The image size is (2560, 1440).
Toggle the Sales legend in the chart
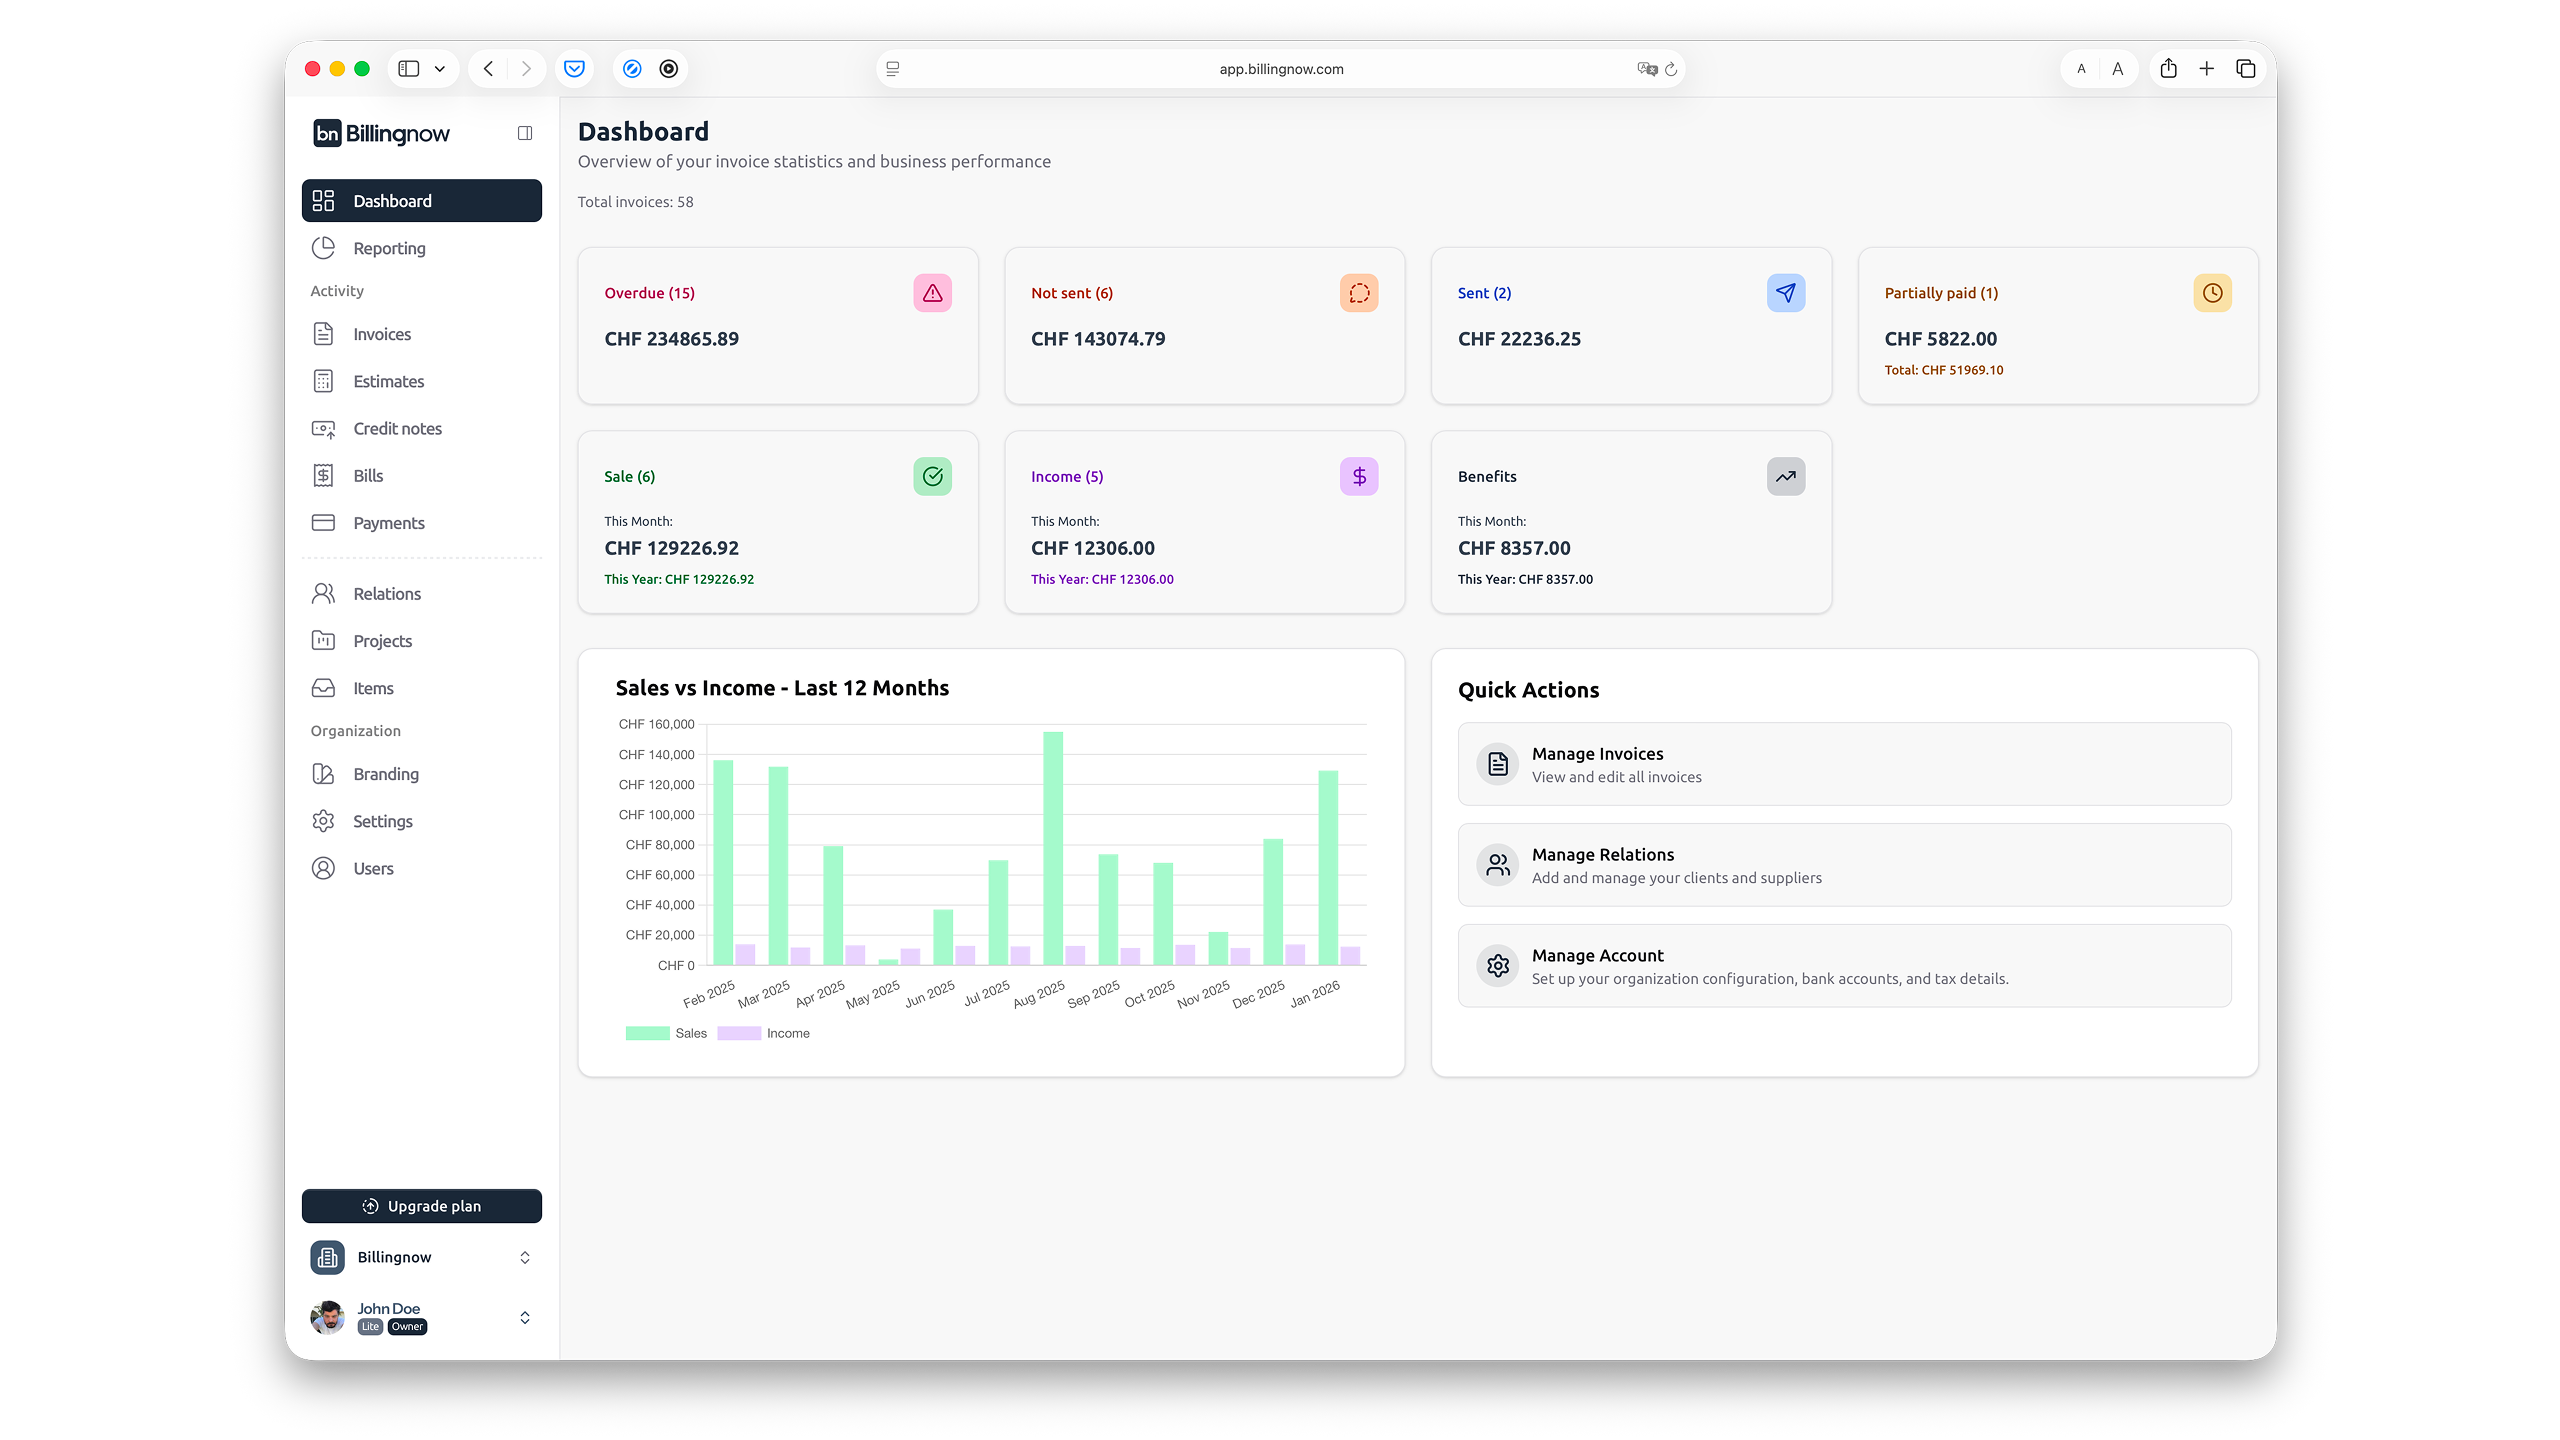pos(666,1033)
